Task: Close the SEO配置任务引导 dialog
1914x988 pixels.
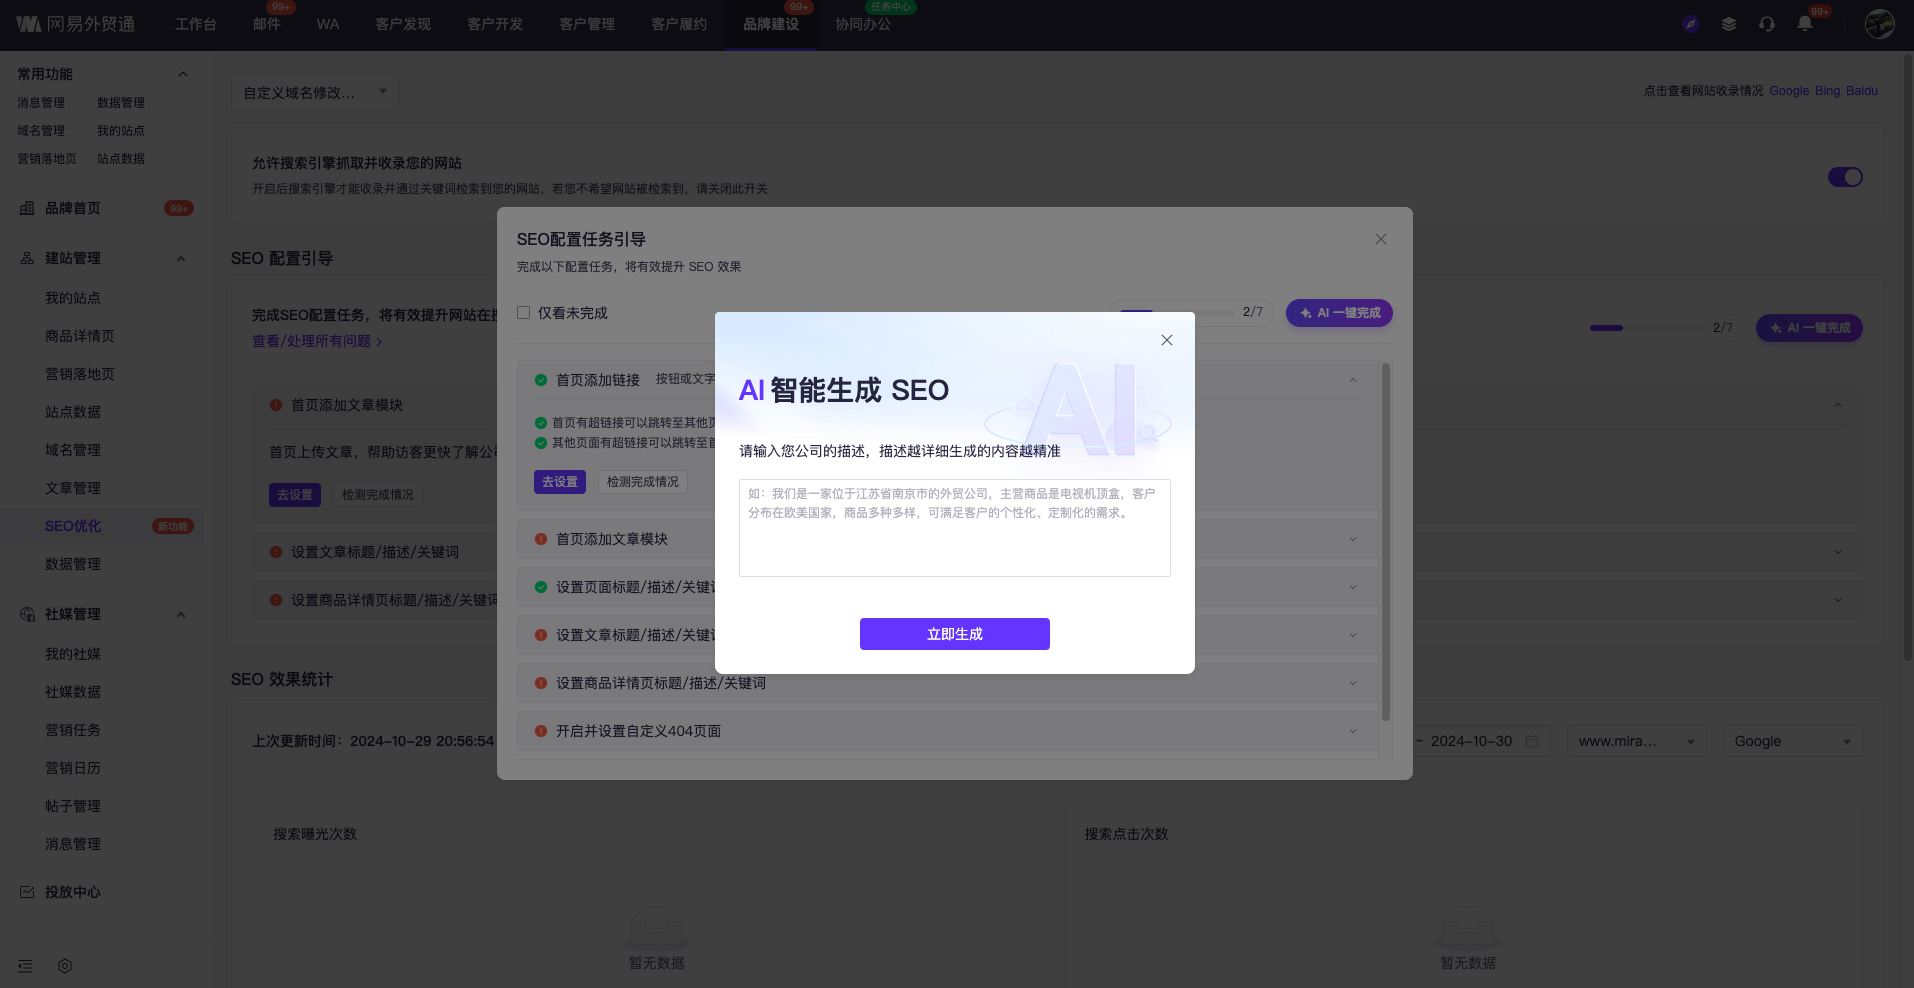Action: click(x=1380, y=239)
